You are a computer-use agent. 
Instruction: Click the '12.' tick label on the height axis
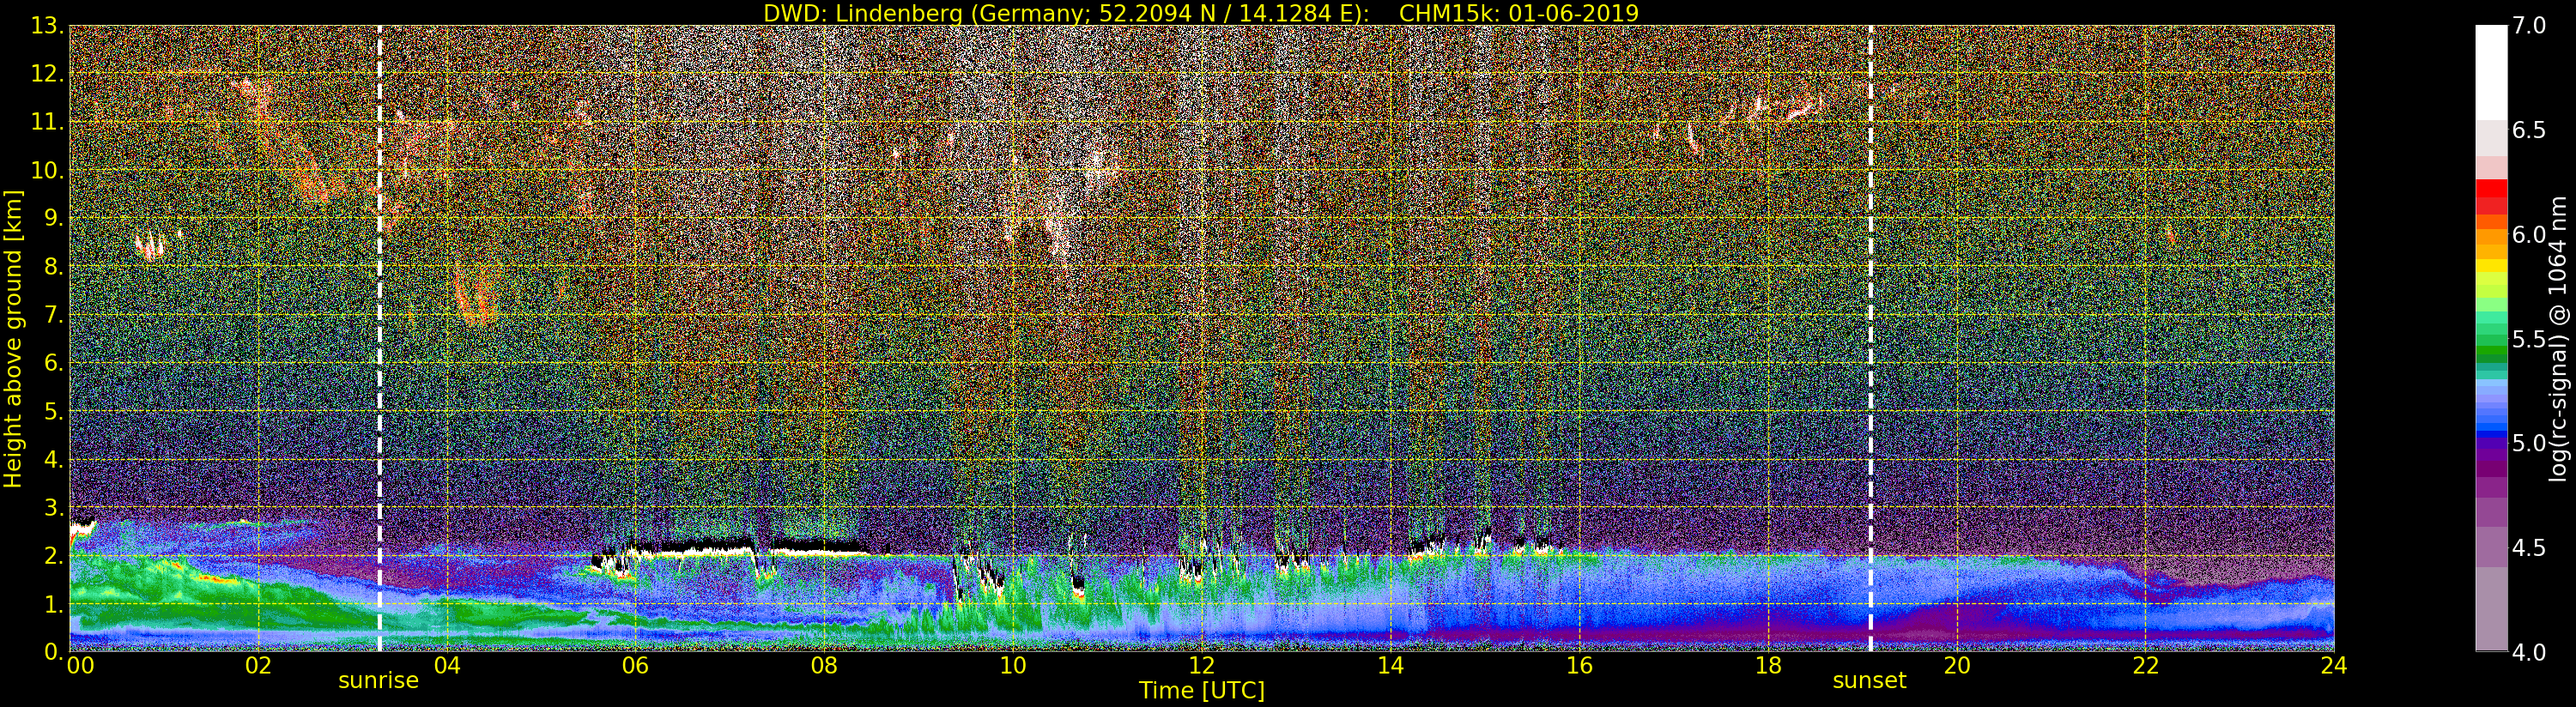(x=47, y=74)
